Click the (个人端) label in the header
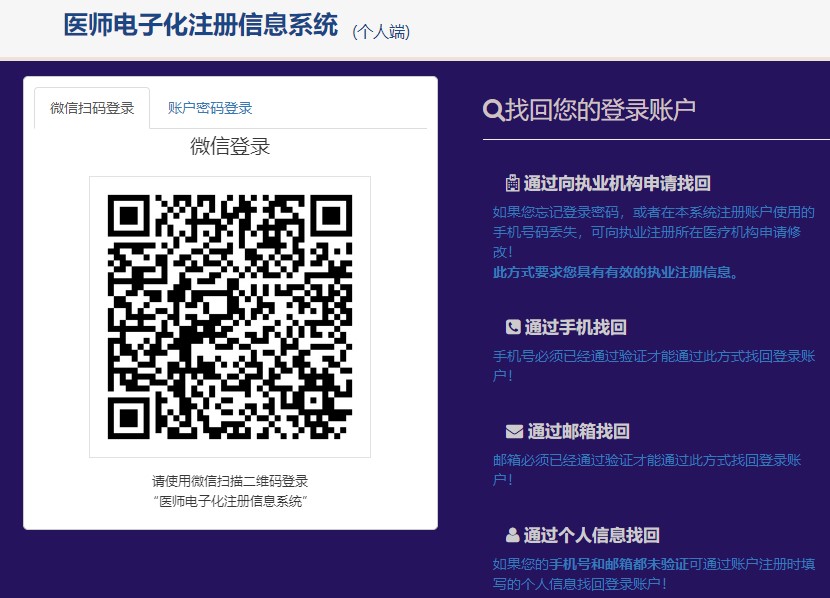The width and height of the screenshot is (830, 598). [x=381, y=32]
